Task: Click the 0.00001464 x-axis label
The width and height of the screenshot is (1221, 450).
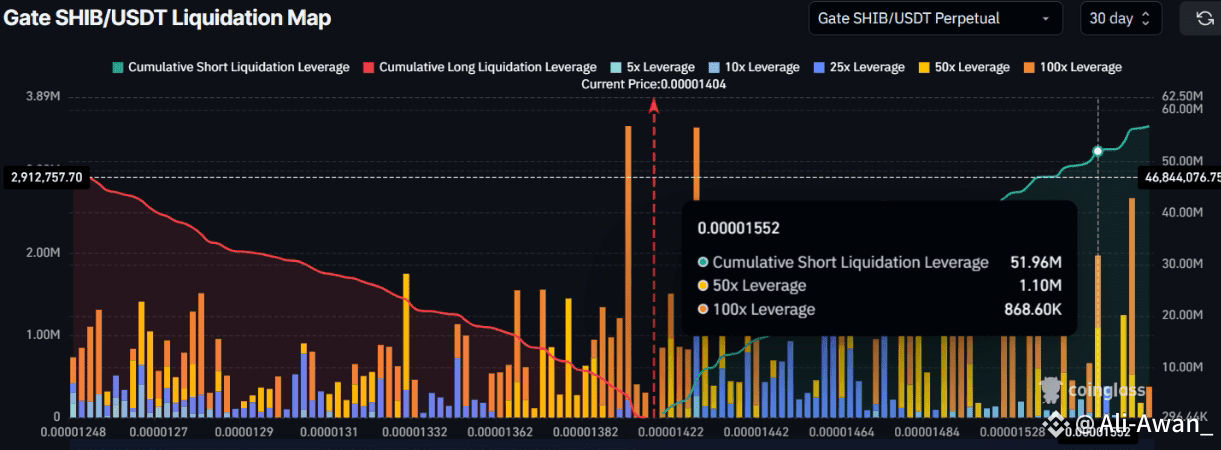Action: 843,432
